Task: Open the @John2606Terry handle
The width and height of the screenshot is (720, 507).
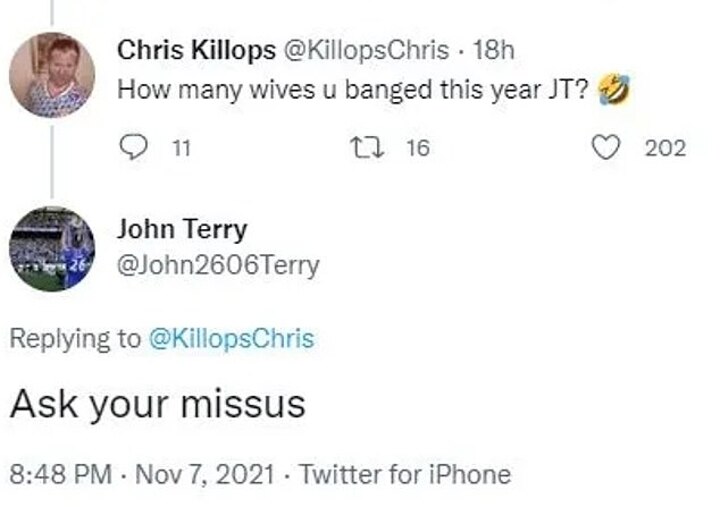Action: (x=218, y=265)
